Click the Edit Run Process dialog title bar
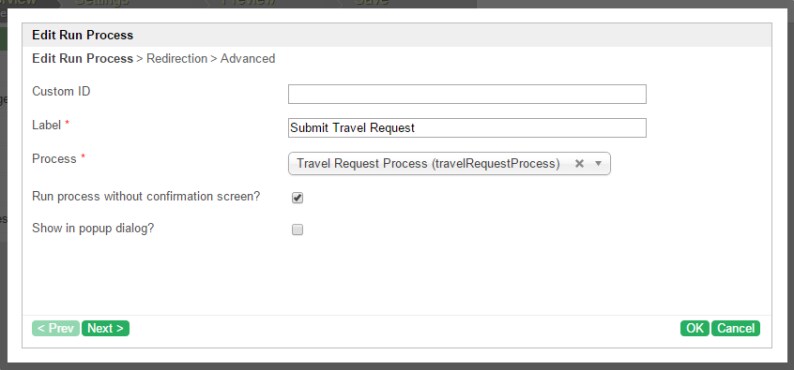Screen dimensions: 794x370 tap(397, 35)
